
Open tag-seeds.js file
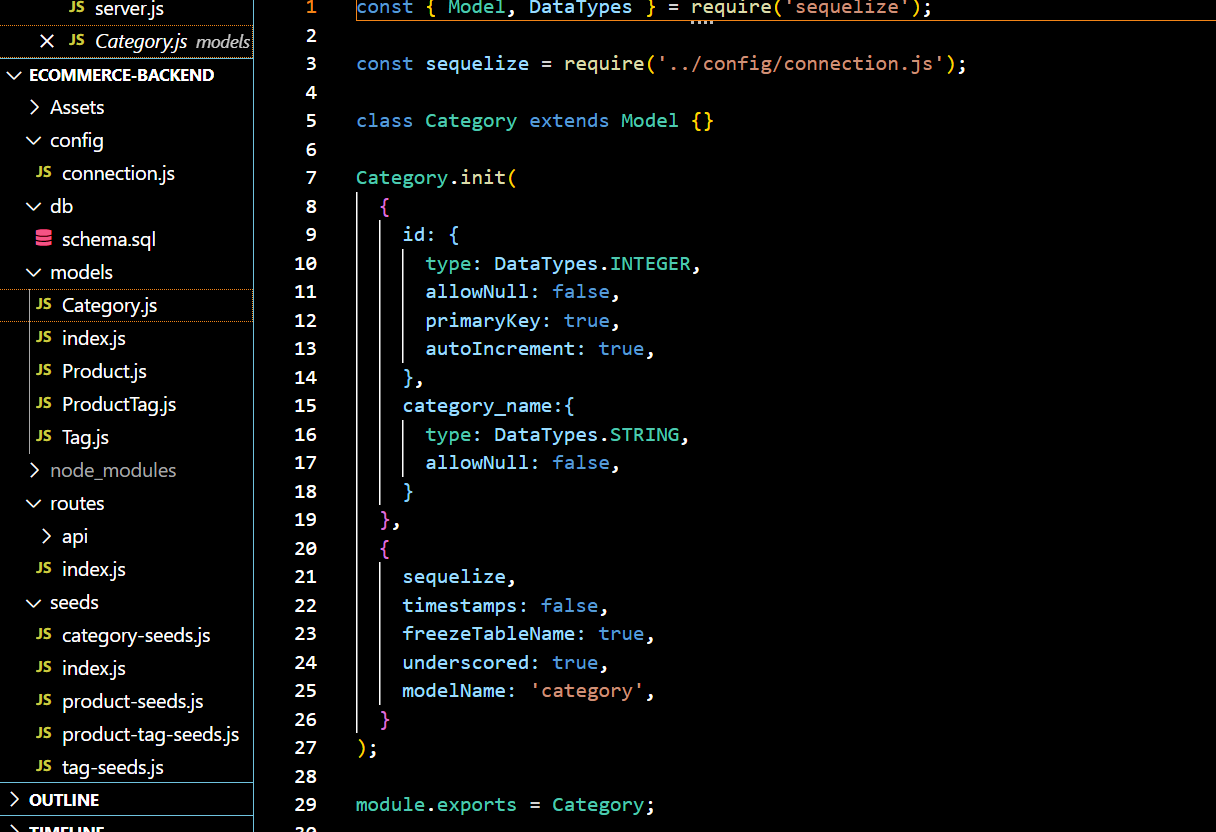coord(113,767)
